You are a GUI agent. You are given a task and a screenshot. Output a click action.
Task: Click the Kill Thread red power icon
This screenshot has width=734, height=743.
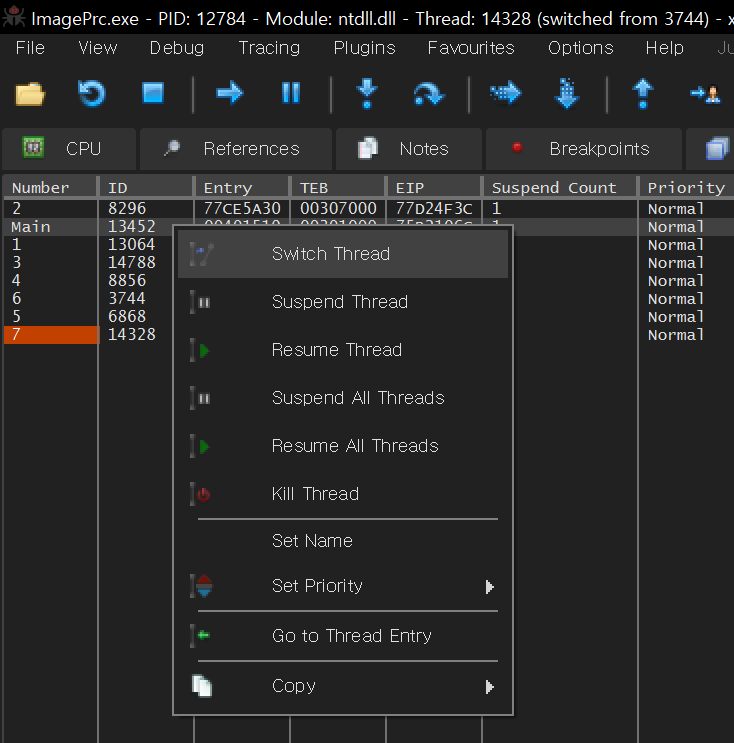point(202,494)
